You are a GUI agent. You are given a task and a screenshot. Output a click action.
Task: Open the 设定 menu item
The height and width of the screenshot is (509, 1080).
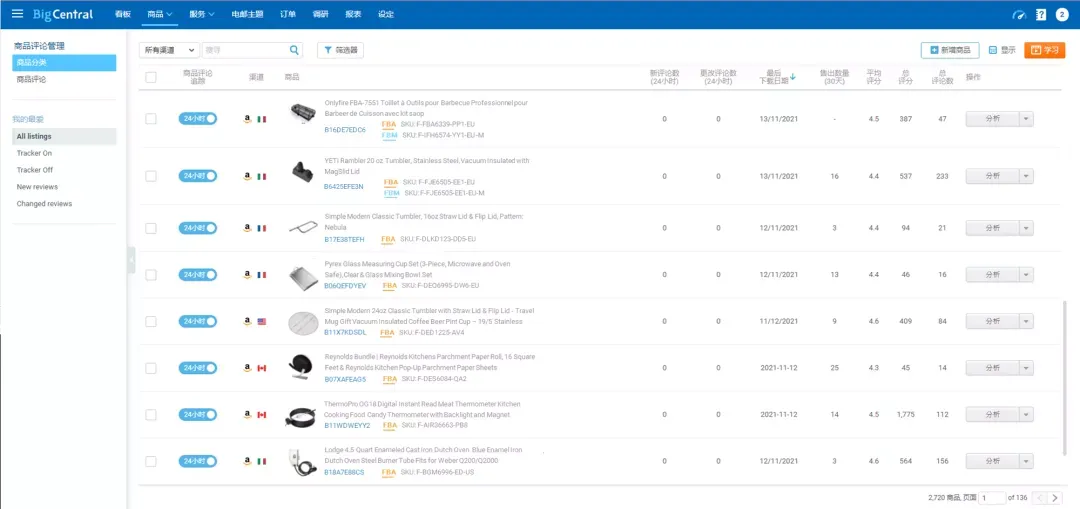tap(386, 14)
